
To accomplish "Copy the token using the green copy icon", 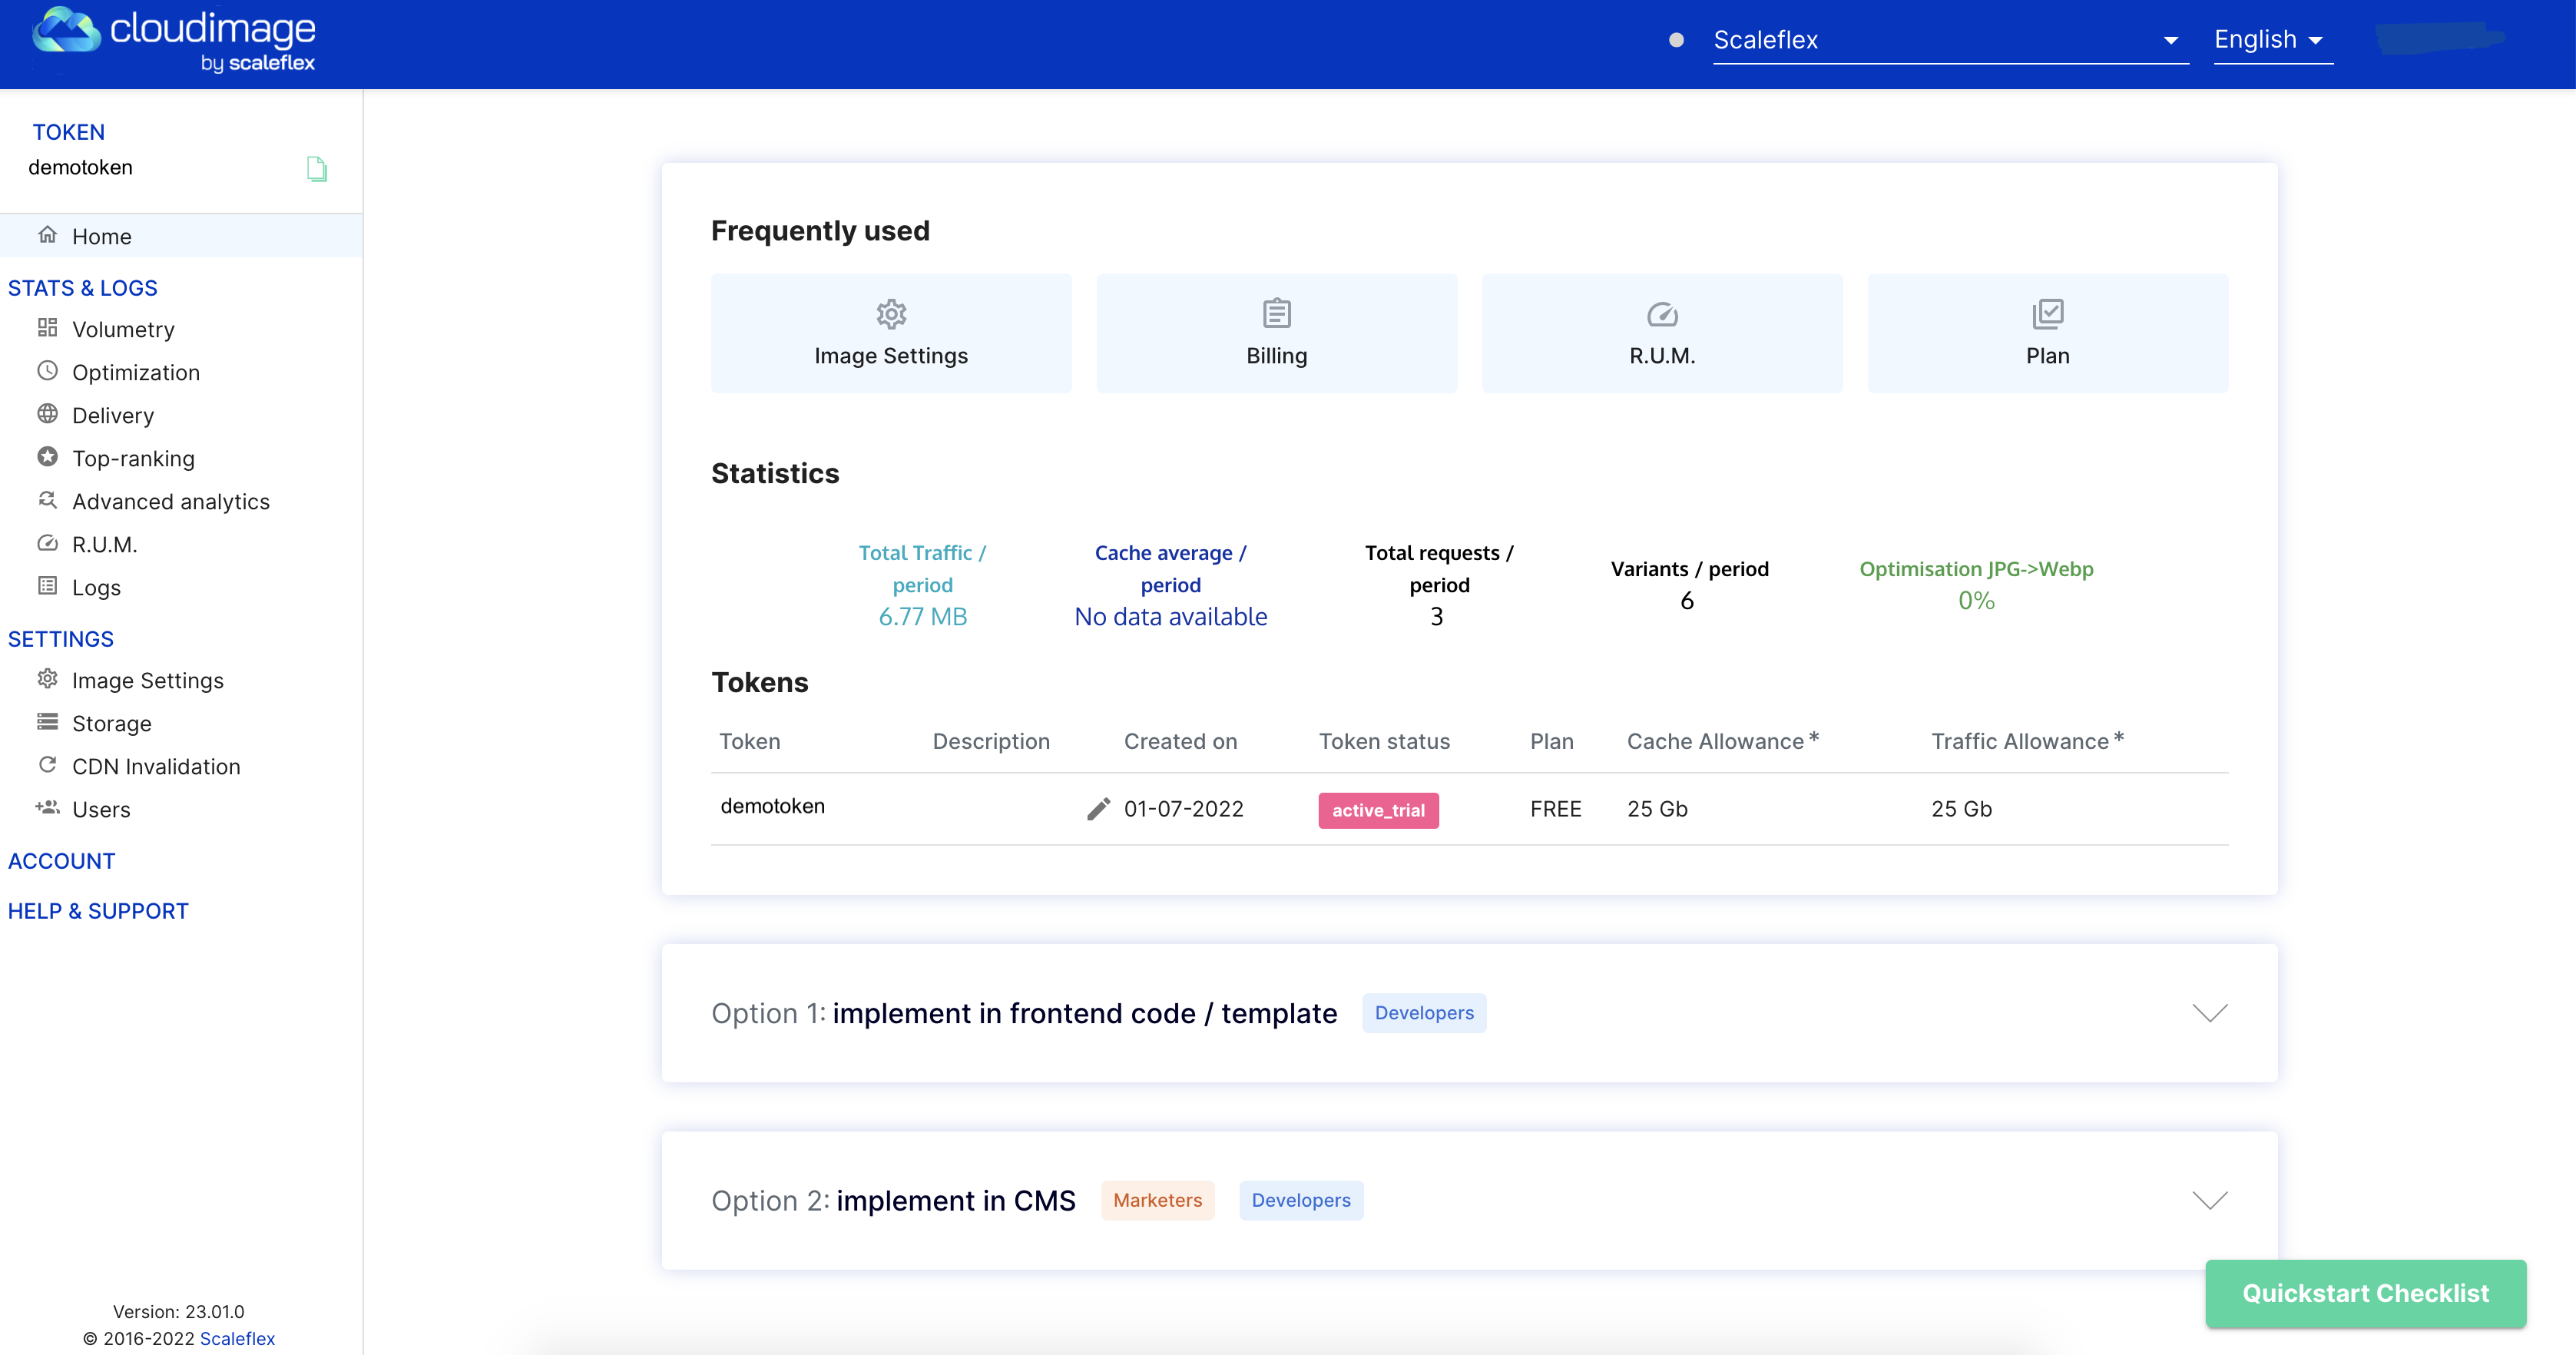I will 317,169.
